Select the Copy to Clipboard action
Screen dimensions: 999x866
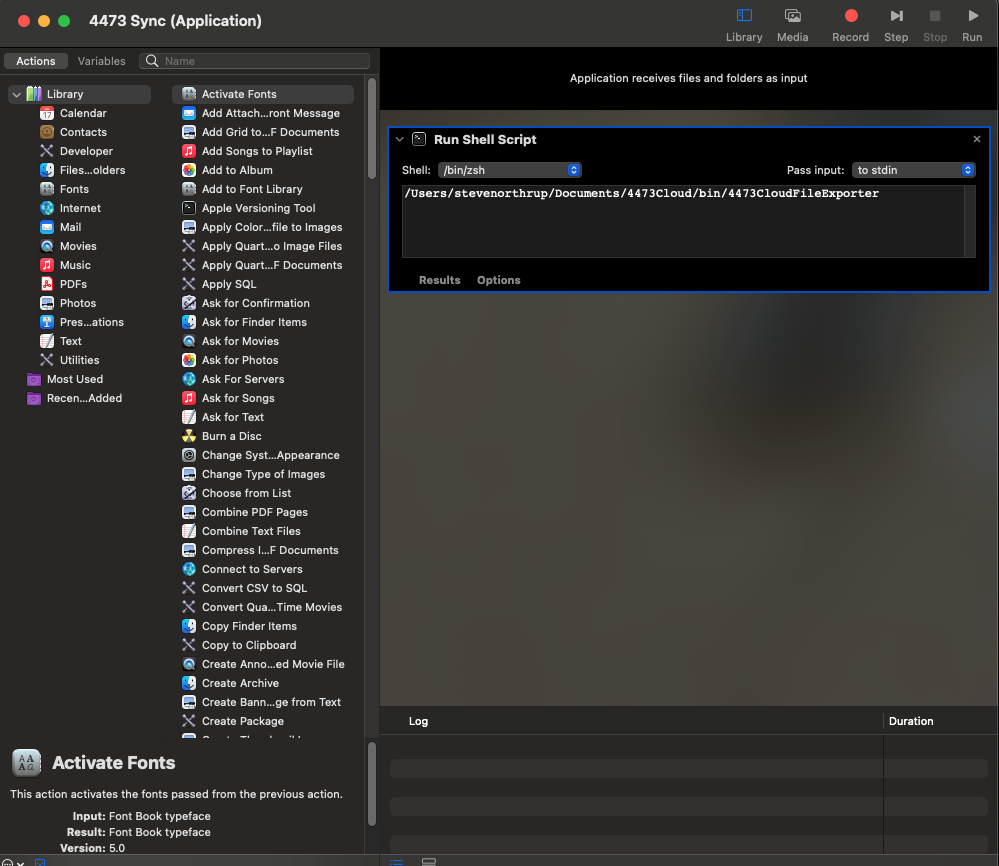[248, 646]
